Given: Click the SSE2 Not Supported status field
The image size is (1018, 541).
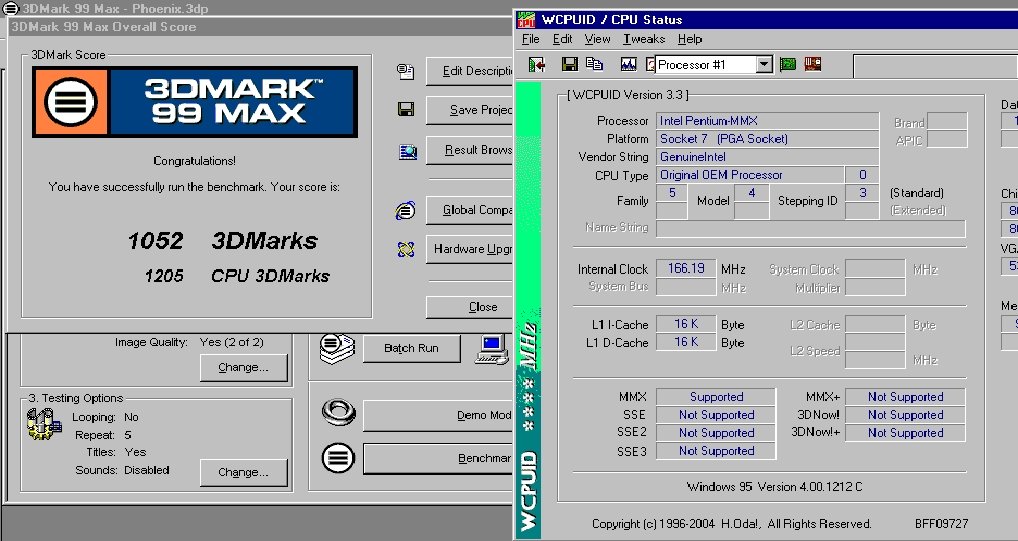Looking at the screenshot, I should click(716, 433).
